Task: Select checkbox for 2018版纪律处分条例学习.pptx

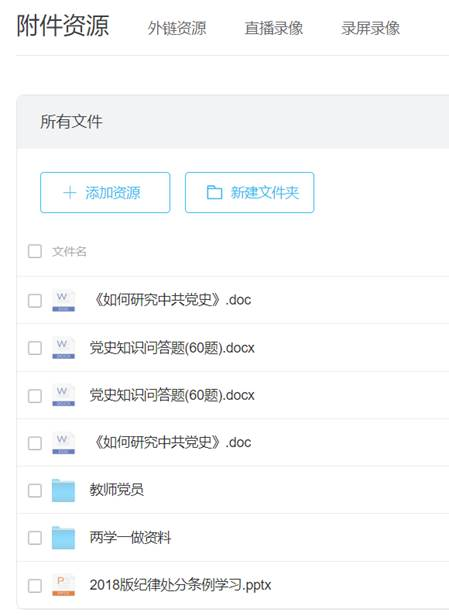Action: tap(35, 585)
